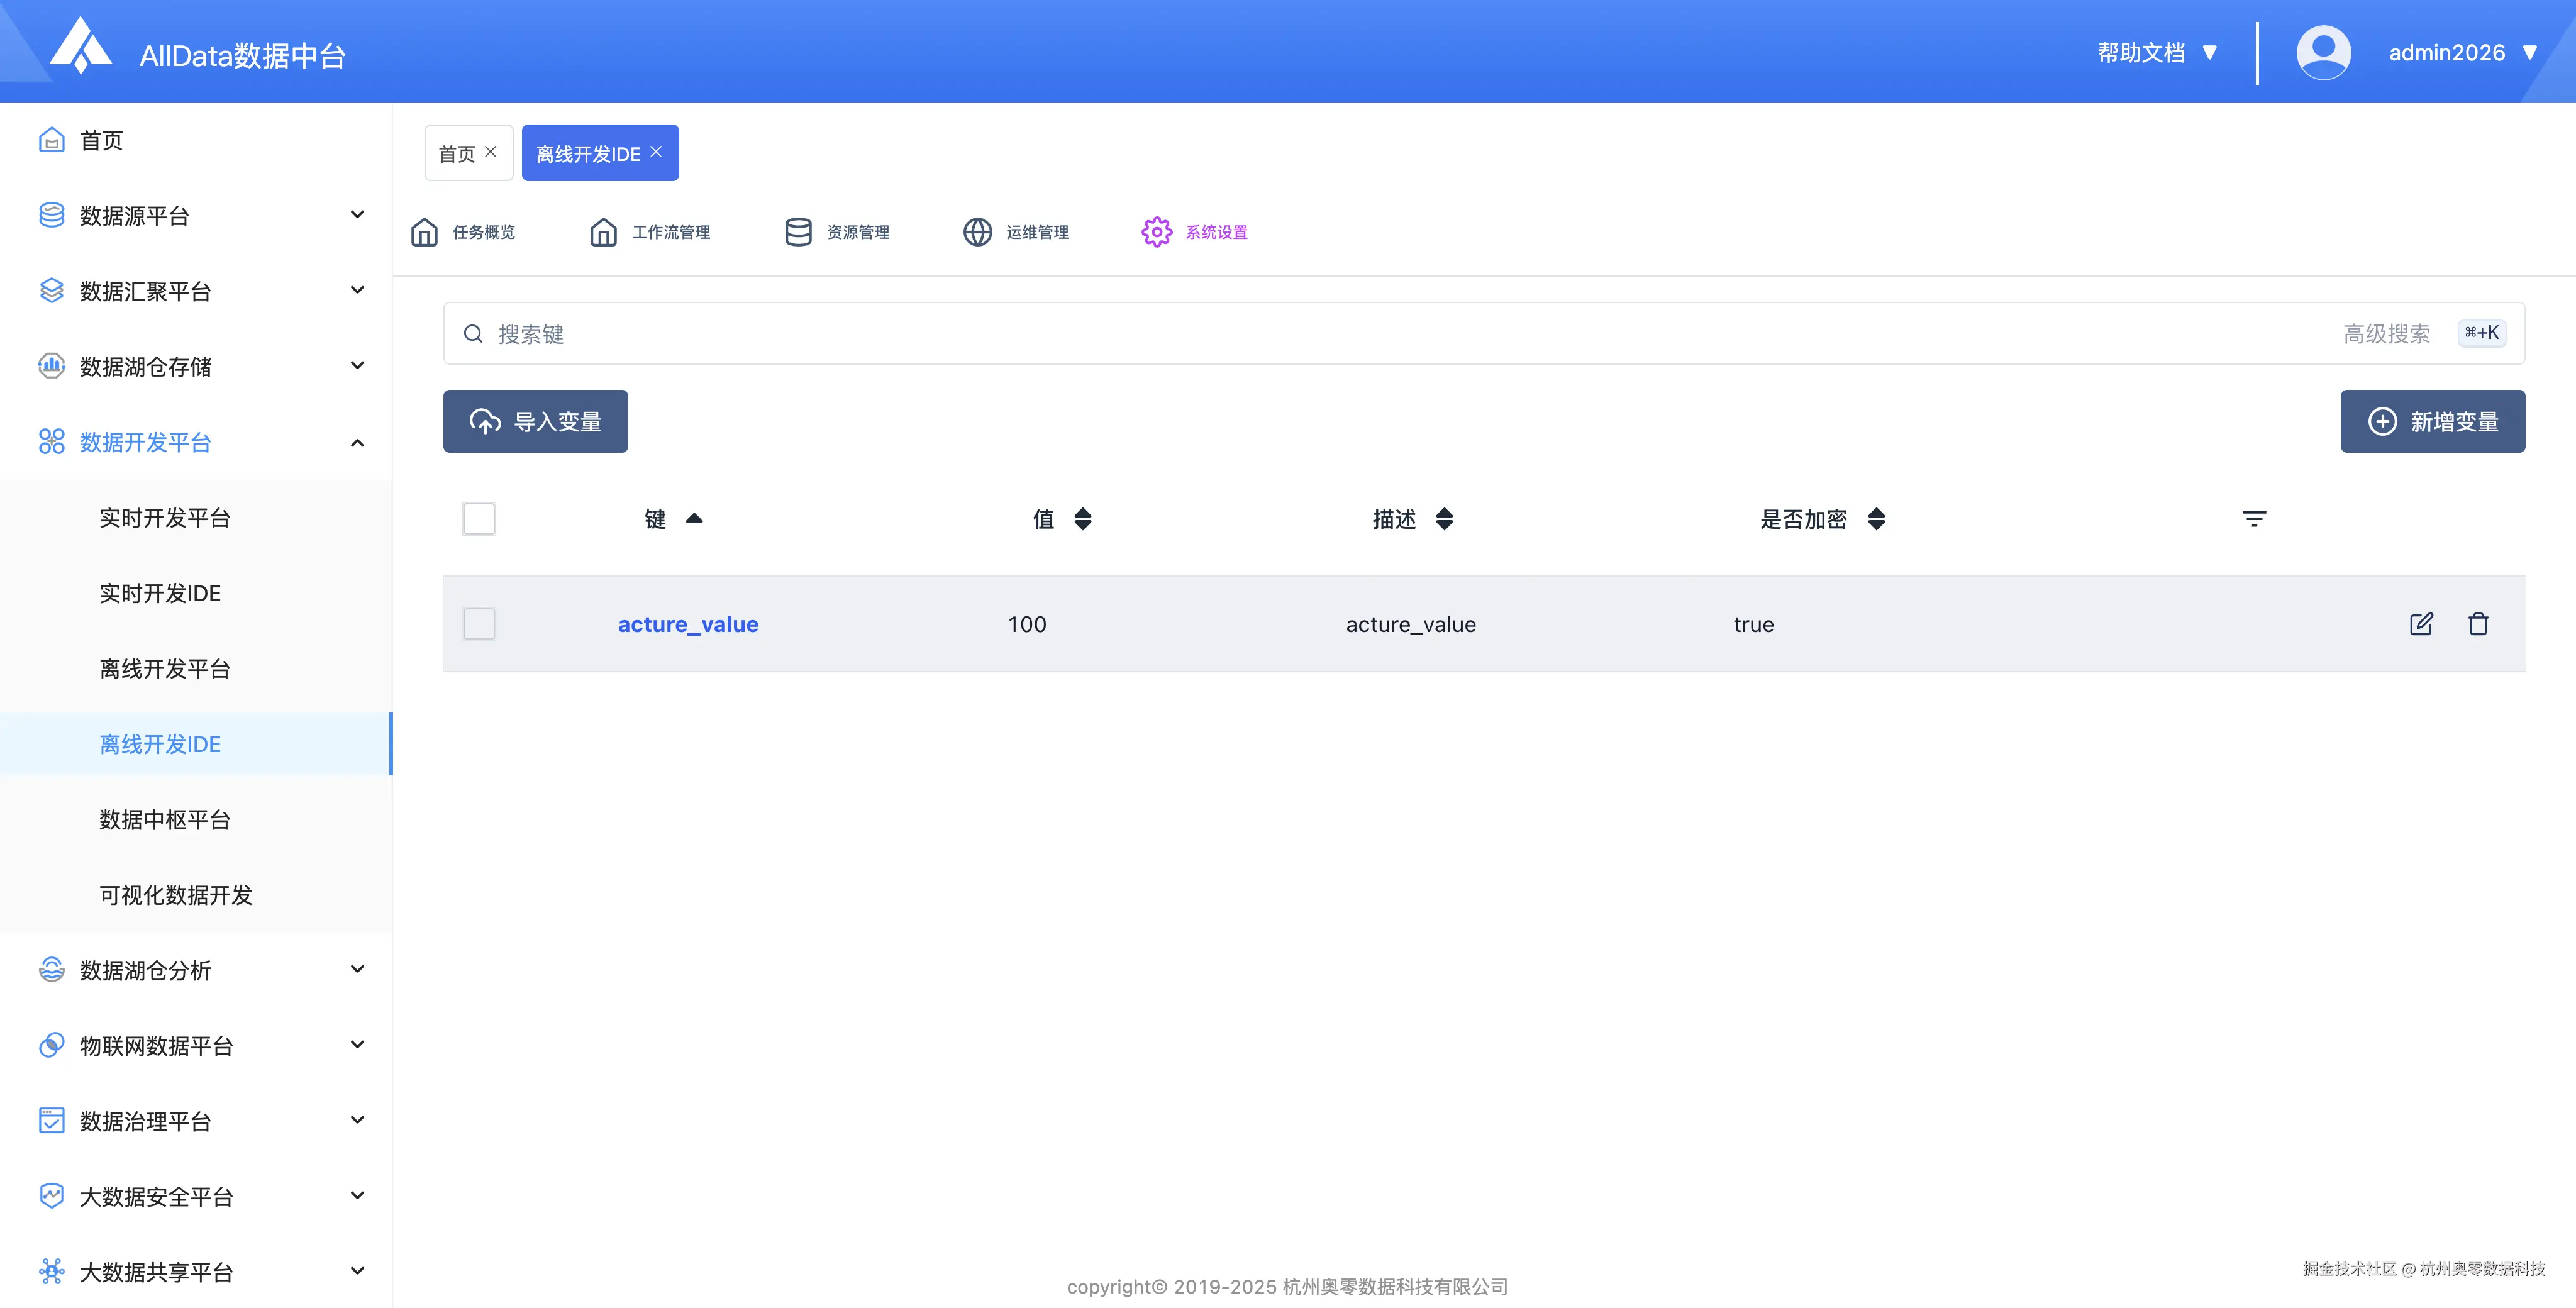This screenshot has height=1308, width=2576.
Task: Tick the select-all checkbox in table header
Action: pos(479,518)
